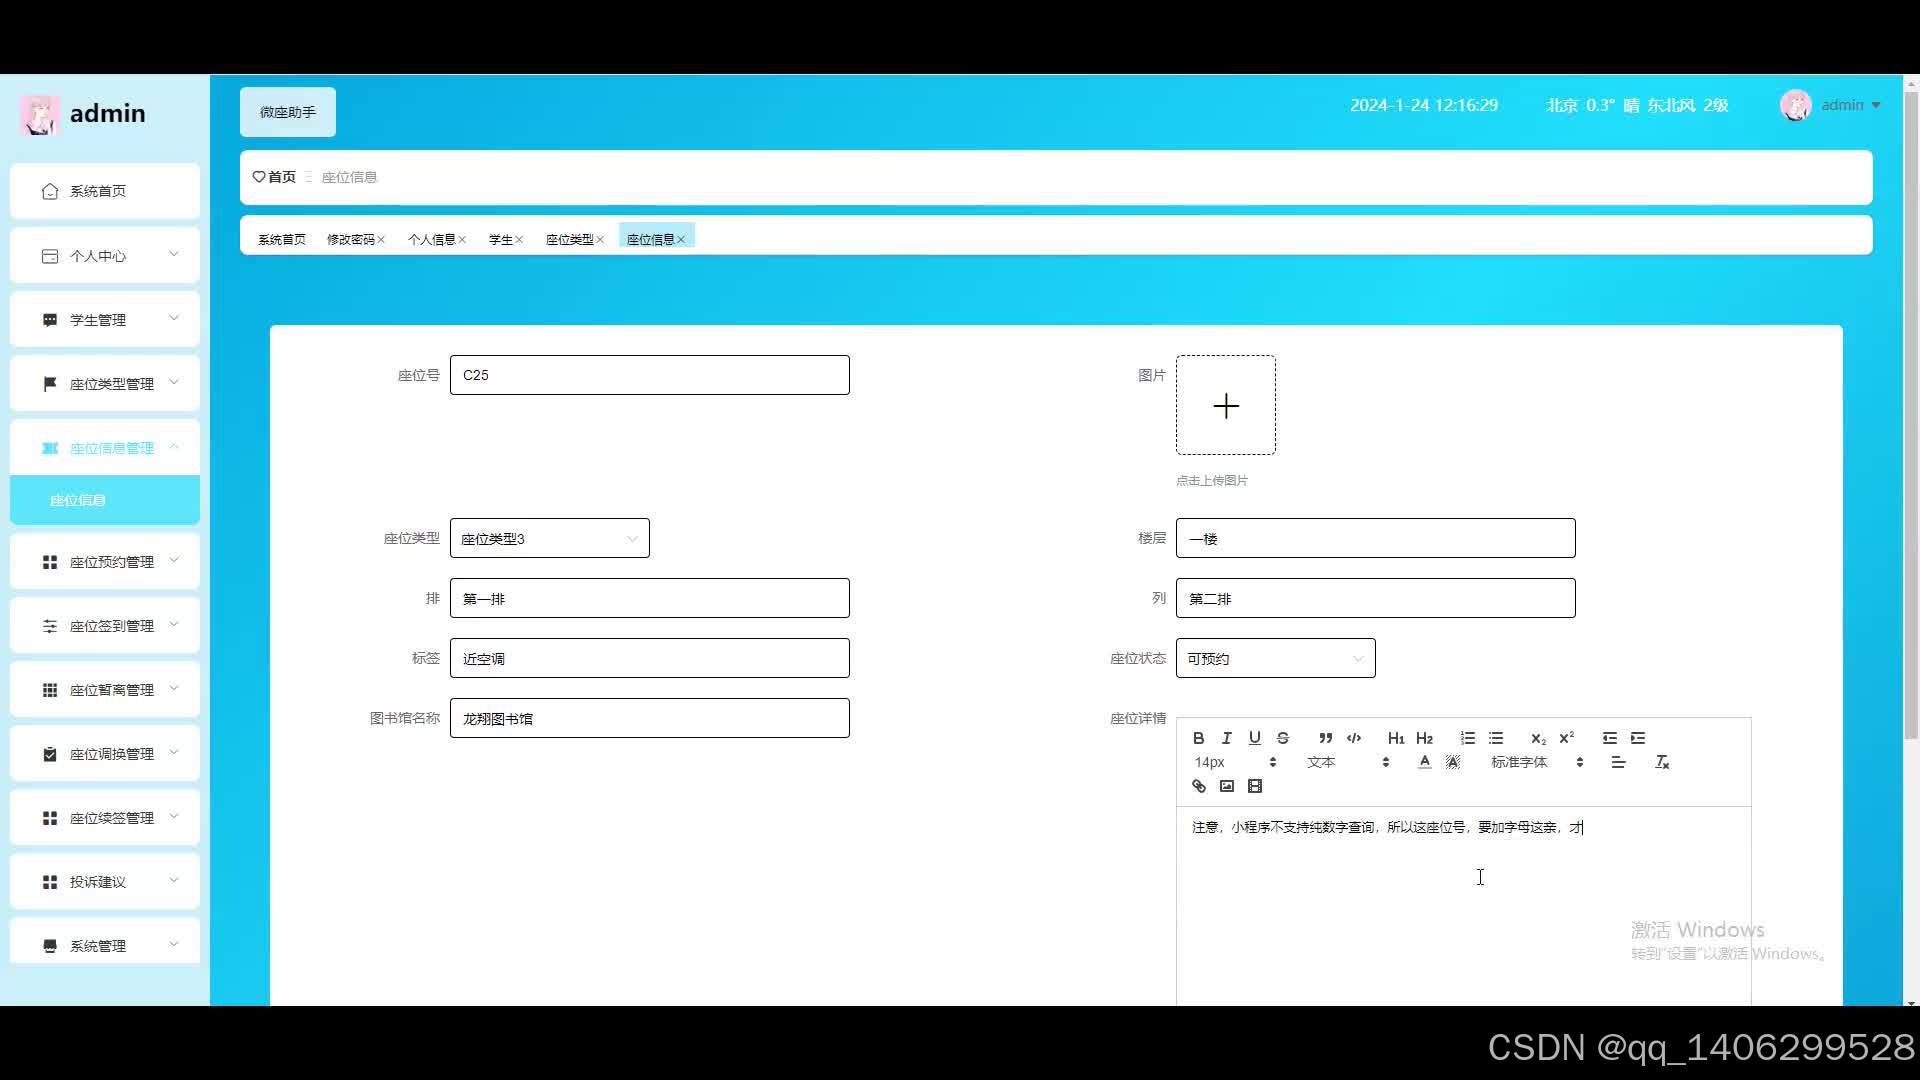Toggle underline formatting in the editor
Image resolution: width=1920 pixels, height=1080 pixels.
[x=1254, y=738]
